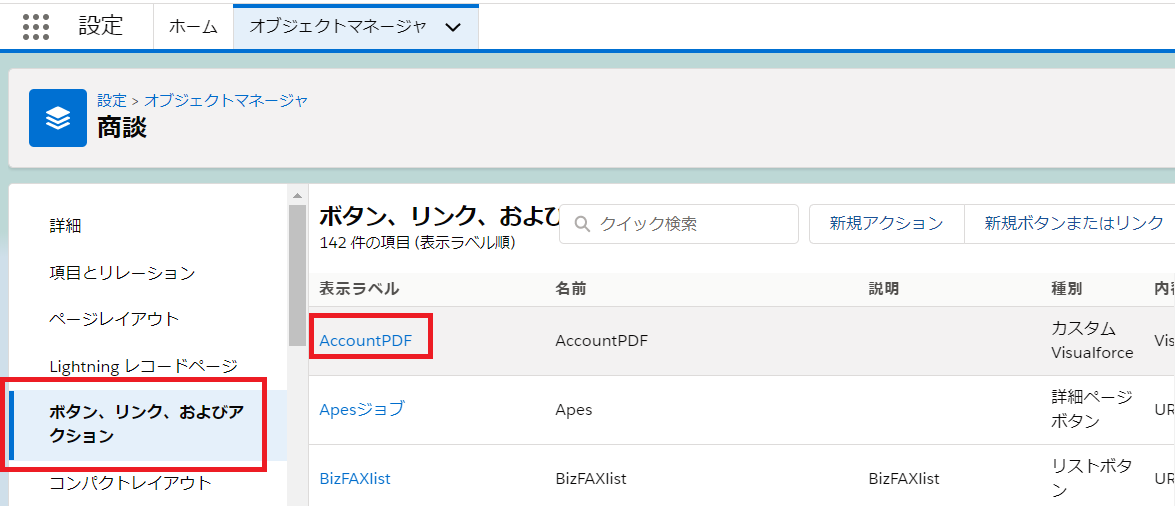Viewport: 1175px width, 506px height.
Task: Open the Apesジョブ link
Action: point(362,409)
